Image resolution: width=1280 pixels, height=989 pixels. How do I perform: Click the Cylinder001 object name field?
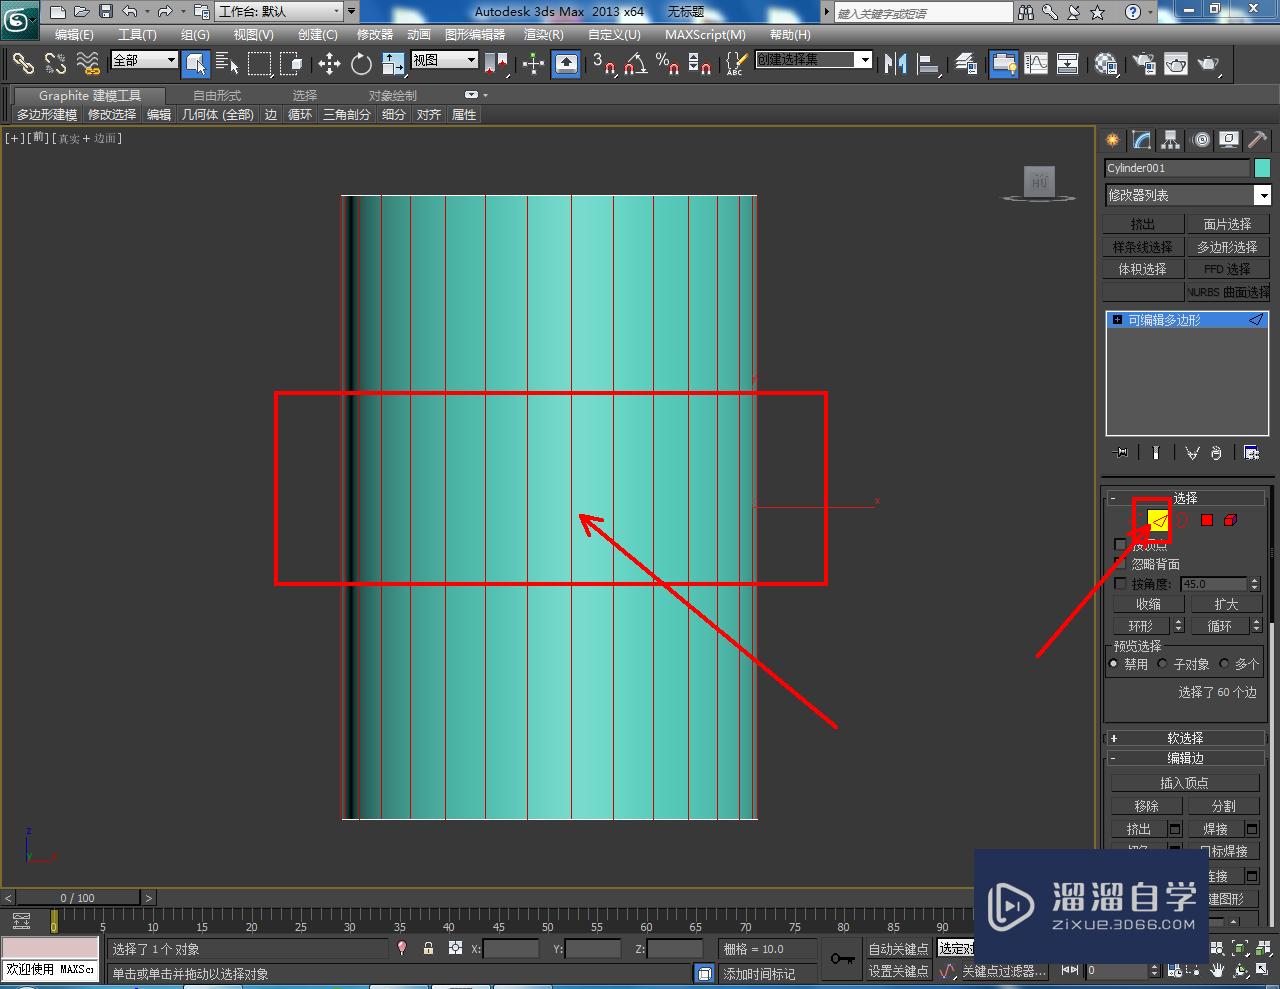point(1177,168)
